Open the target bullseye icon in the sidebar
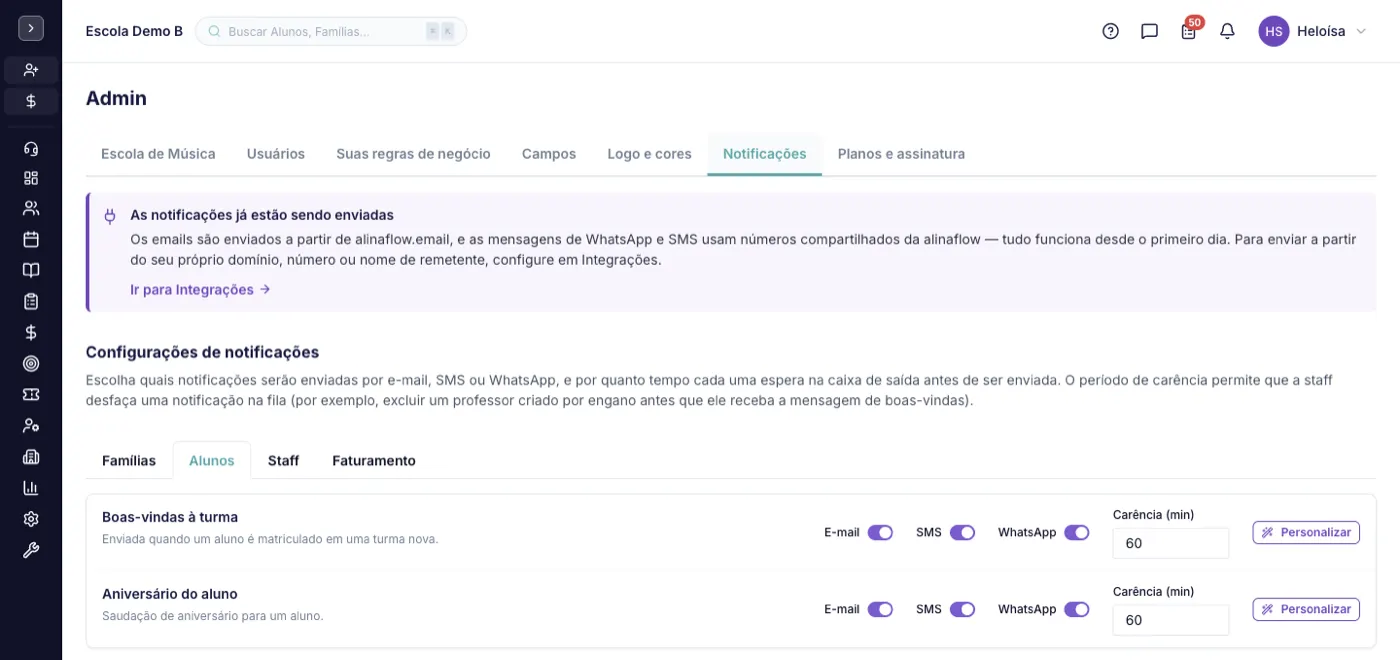1400x660 pixels. 31,363
